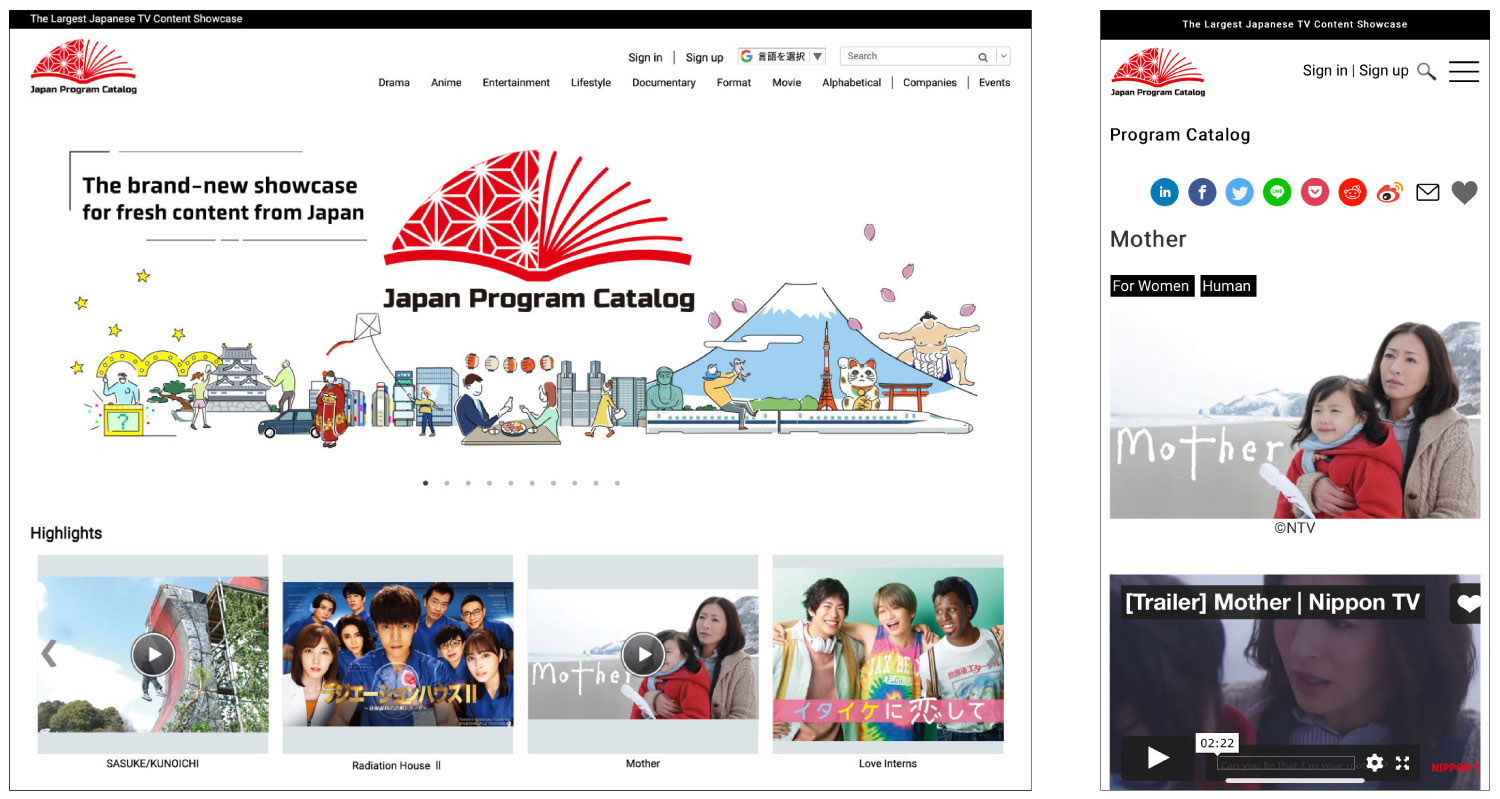Seek within the trailer progress bar
1500x799 pixels.
pyautogui.click(x=1286, y=763)
